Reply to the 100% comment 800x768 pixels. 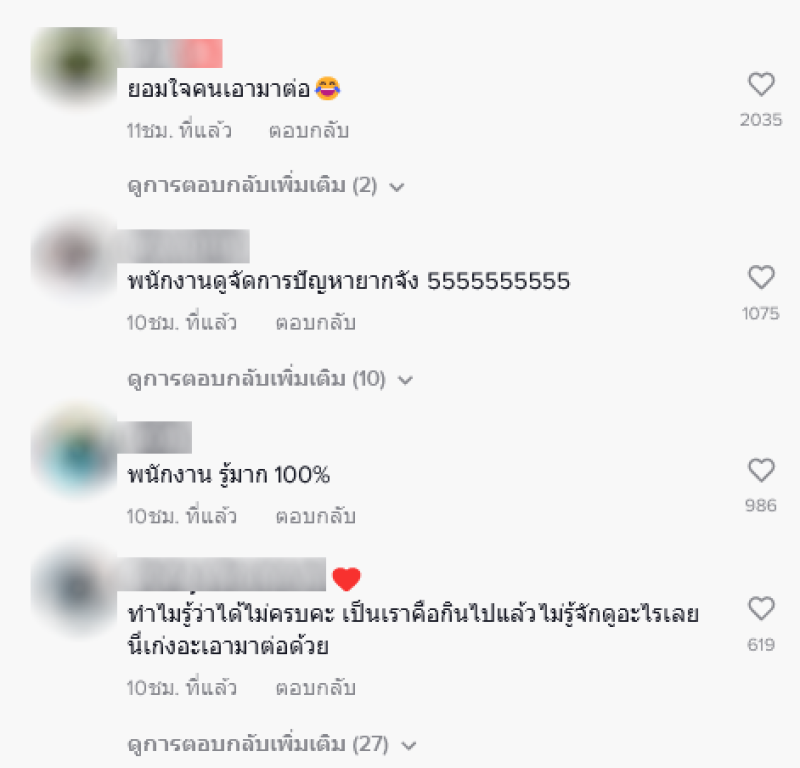(315, 516)
